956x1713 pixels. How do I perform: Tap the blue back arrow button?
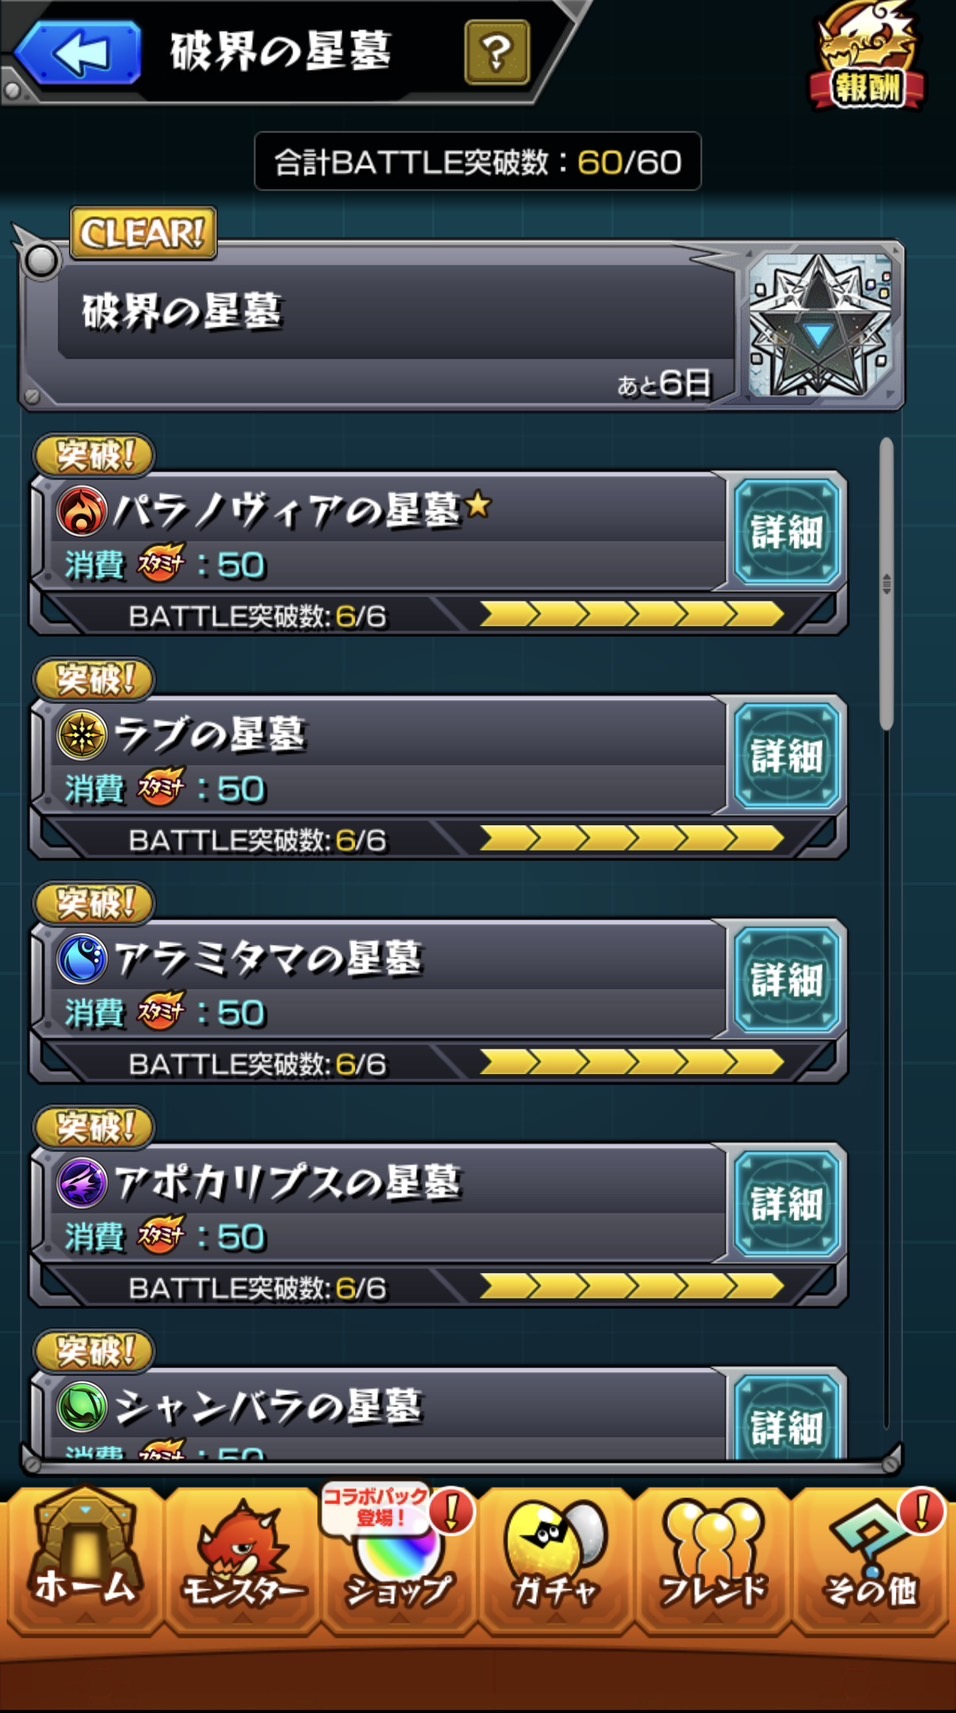[78, 52]
